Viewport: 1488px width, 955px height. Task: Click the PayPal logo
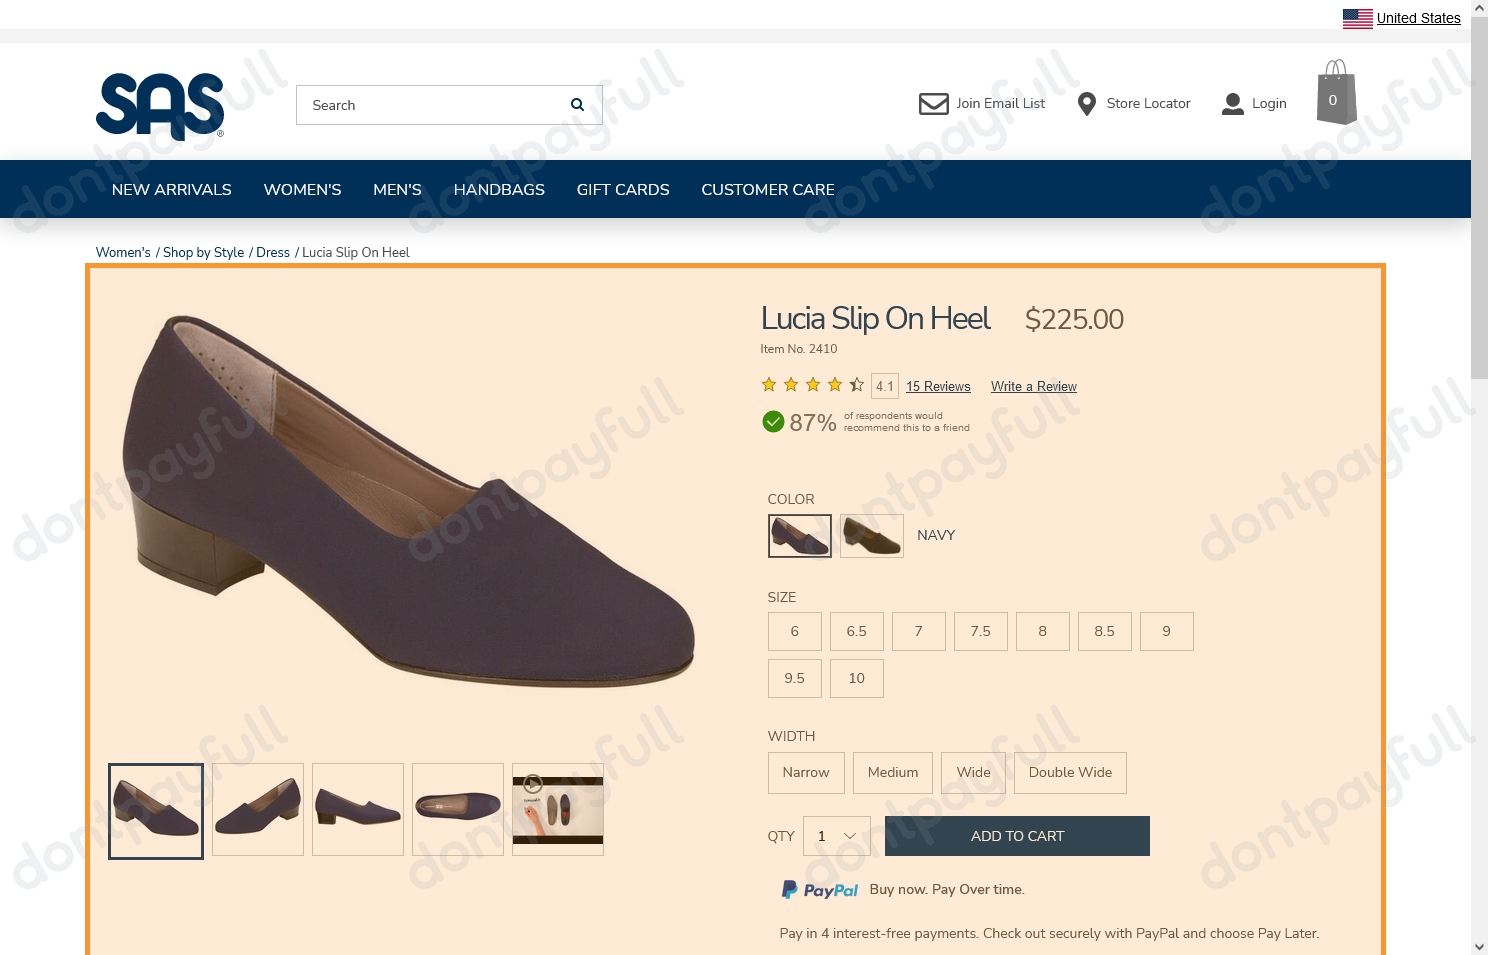tap(819, 889)
